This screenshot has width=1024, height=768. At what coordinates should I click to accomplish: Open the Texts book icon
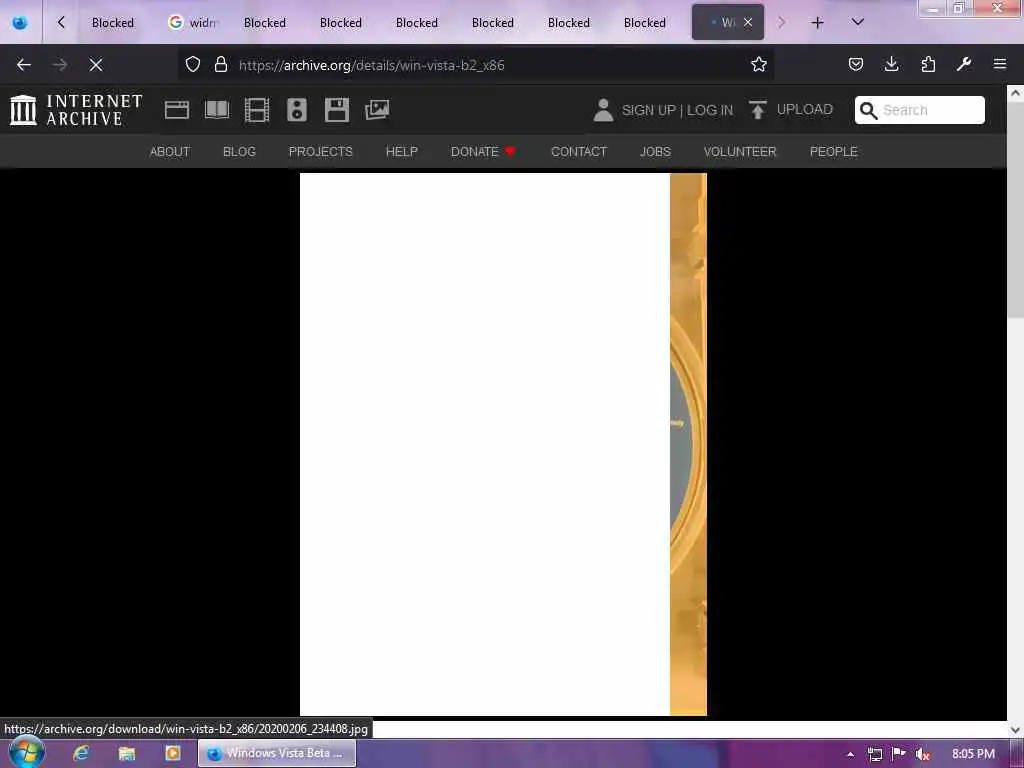217,110
